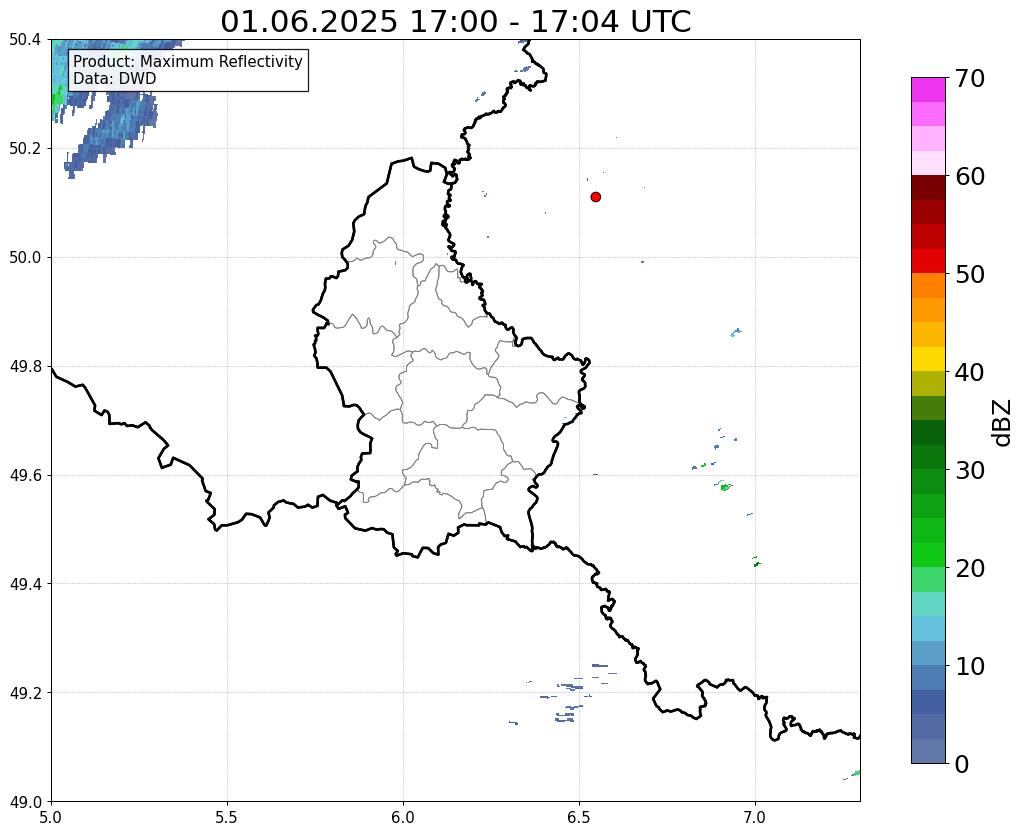Screen dimensions: 1023x834
Task: Click the light blue colorbar segment above 10
Action: tap(928, 653)
